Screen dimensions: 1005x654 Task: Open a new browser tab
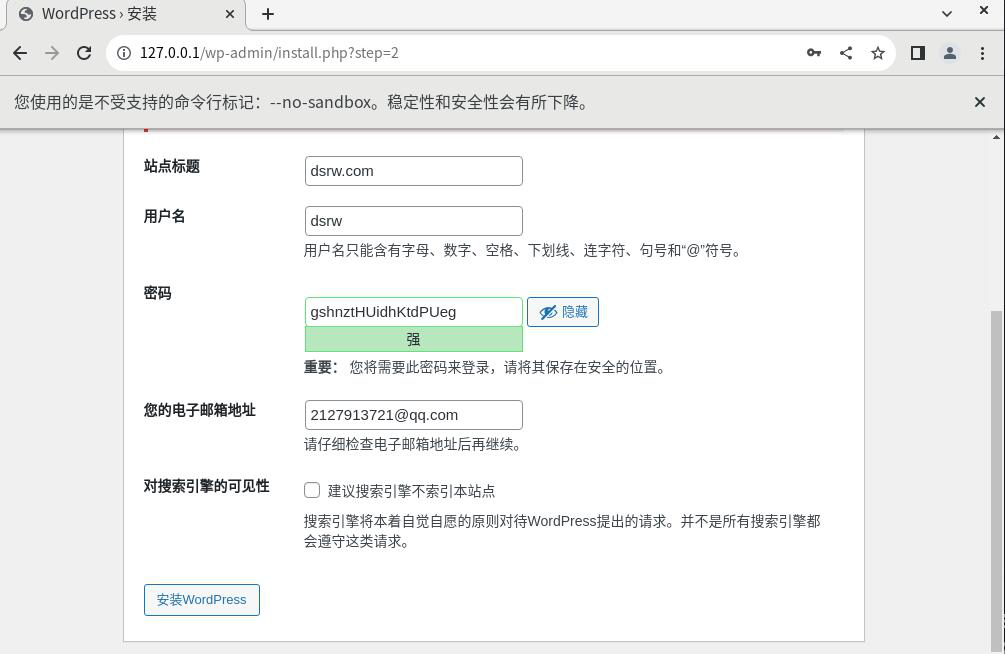click(268, 14)
